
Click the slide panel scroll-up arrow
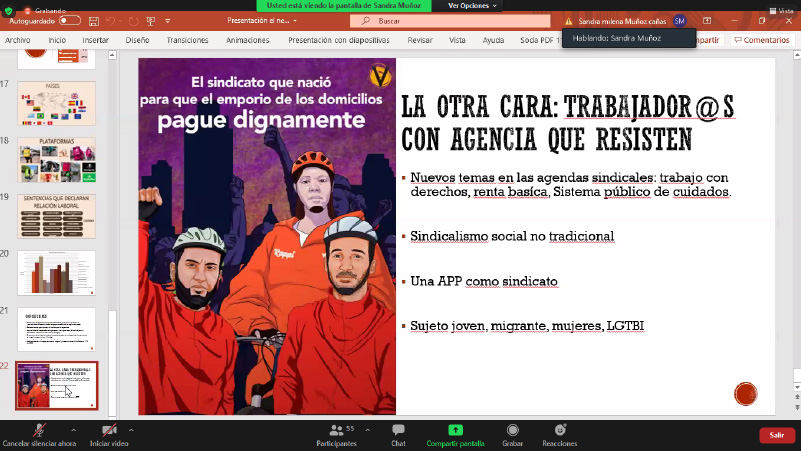pyautogui.click(x=112, y=55)
